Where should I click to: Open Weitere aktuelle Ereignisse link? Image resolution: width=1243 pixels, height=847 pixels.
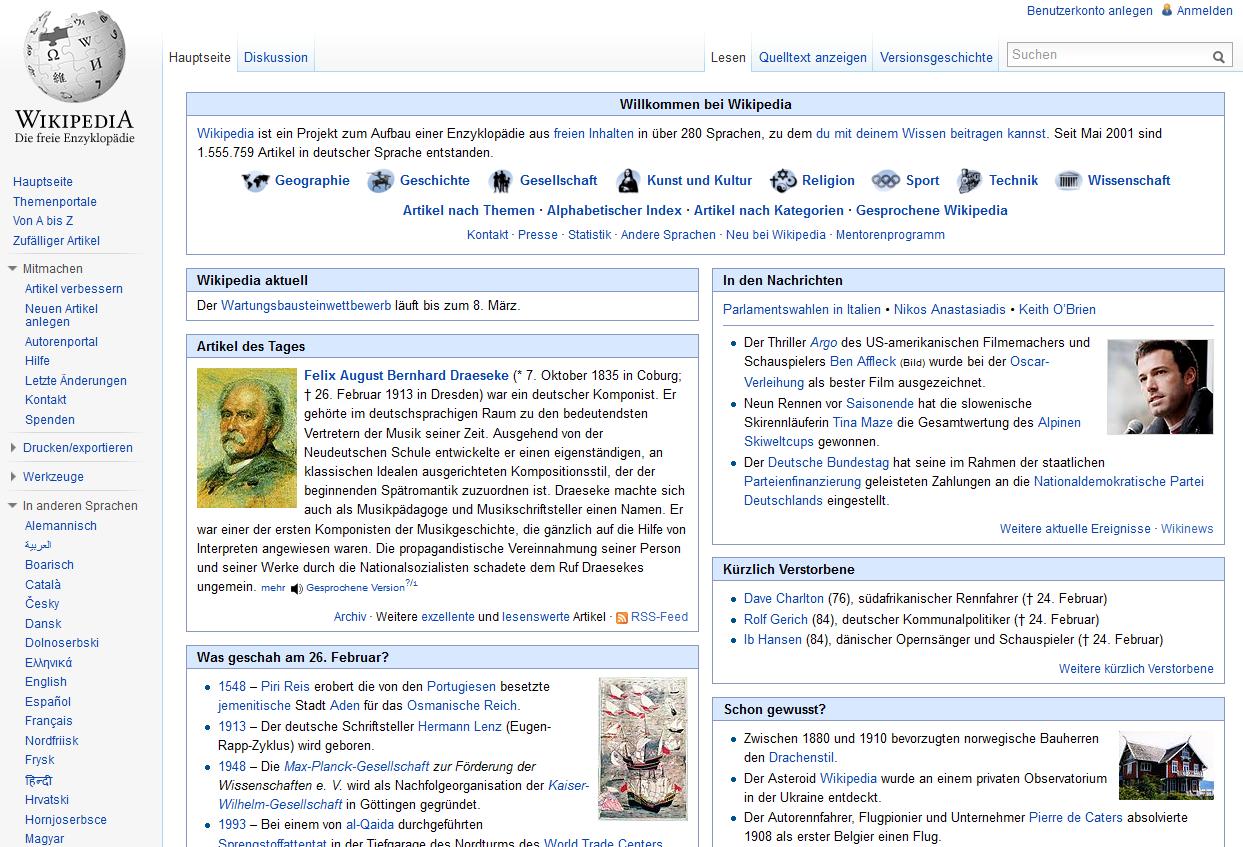point(1075,529)
